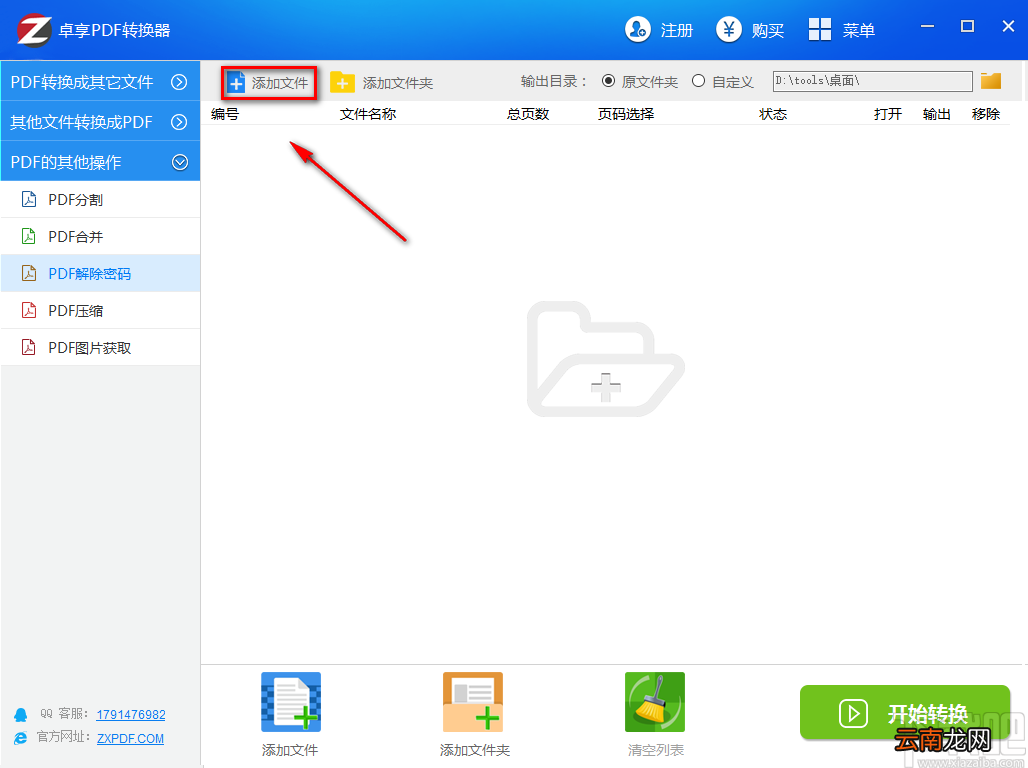Click the 清空列表 broom icon
Viewport: 1028px width, 768px height.
point(654,702)
